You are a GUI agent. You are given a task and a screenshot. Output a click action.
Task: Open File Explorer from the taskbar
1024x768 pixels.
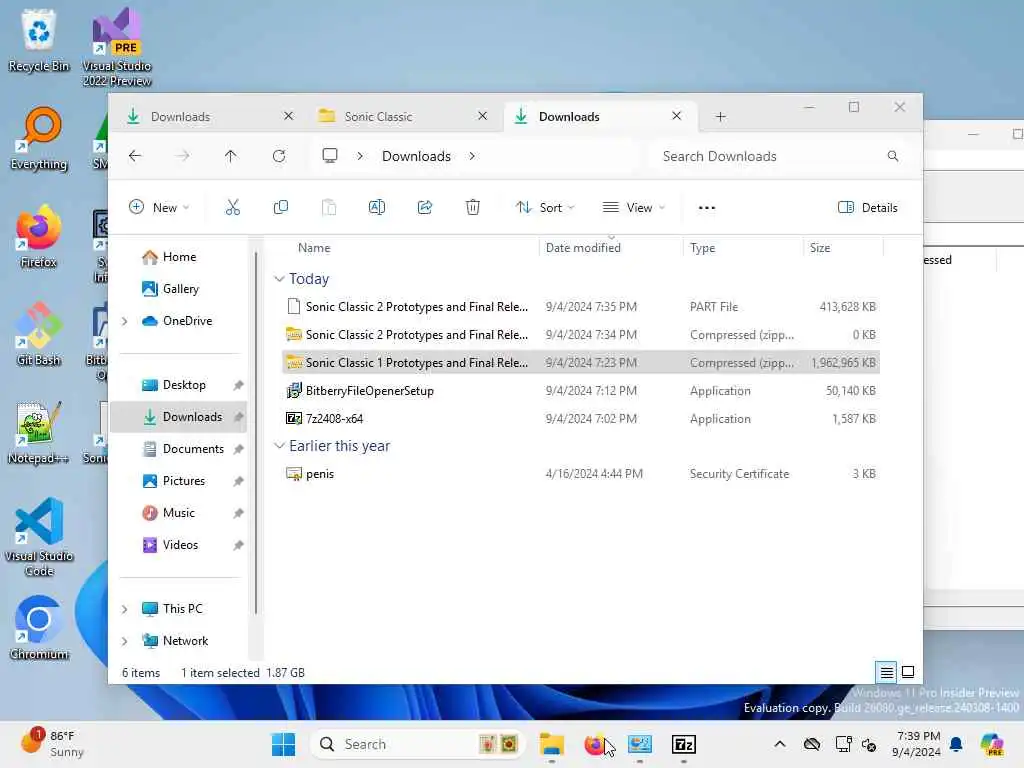[x=552, y=744]
